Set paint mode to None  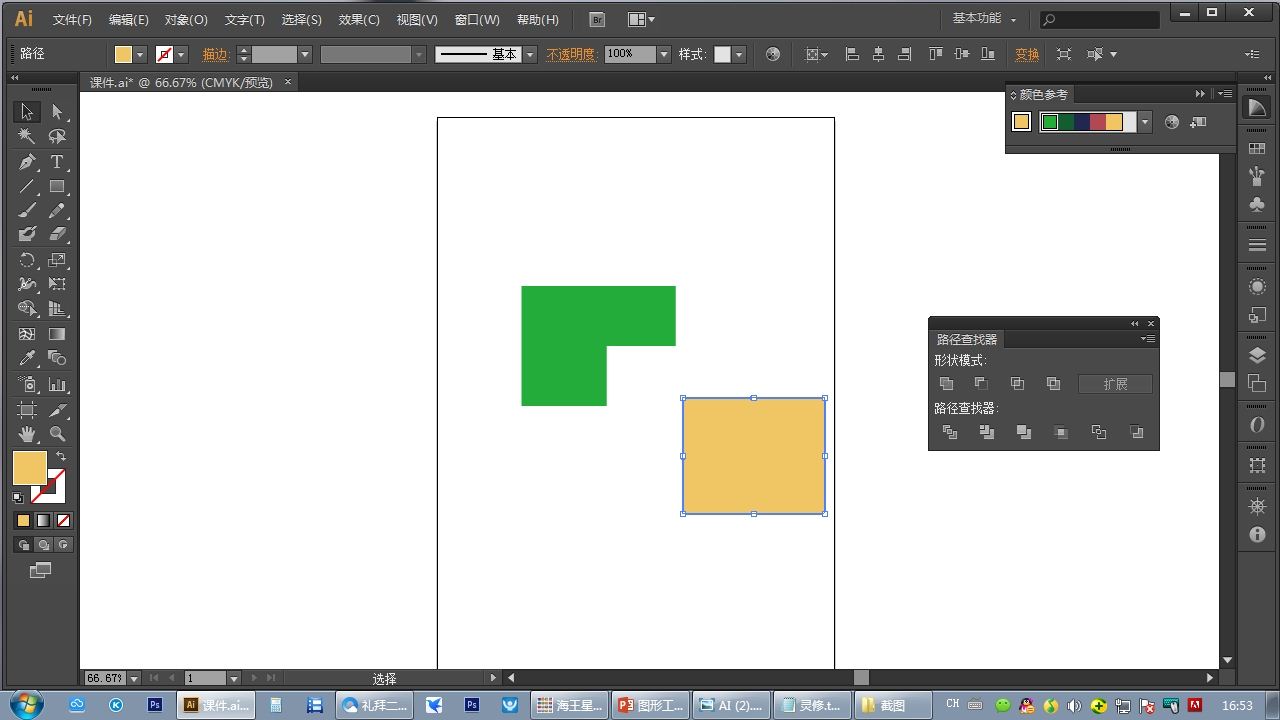point(63,521)
